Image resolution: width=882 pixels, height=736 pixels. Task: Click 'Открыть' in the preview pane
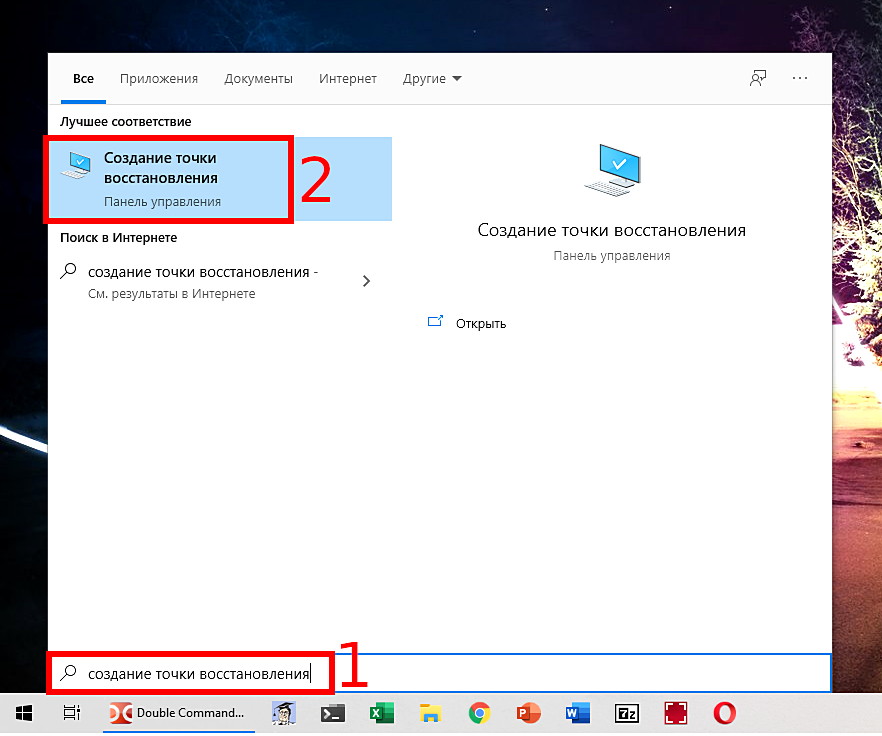[480, 323]
